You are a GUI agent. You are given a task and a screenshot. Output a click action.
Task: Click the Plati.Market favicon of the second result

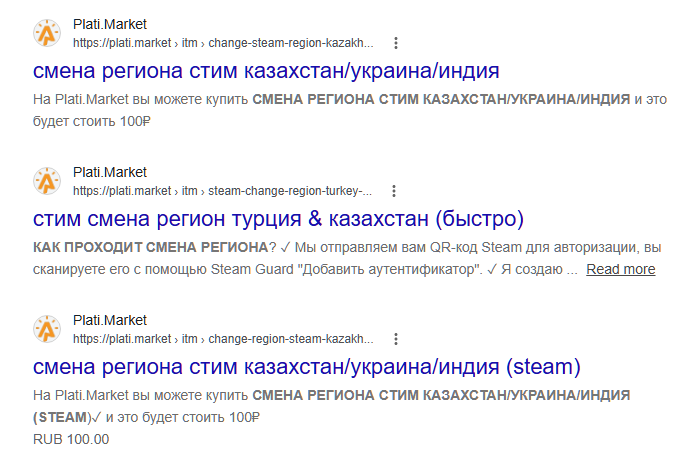[47, 181]
